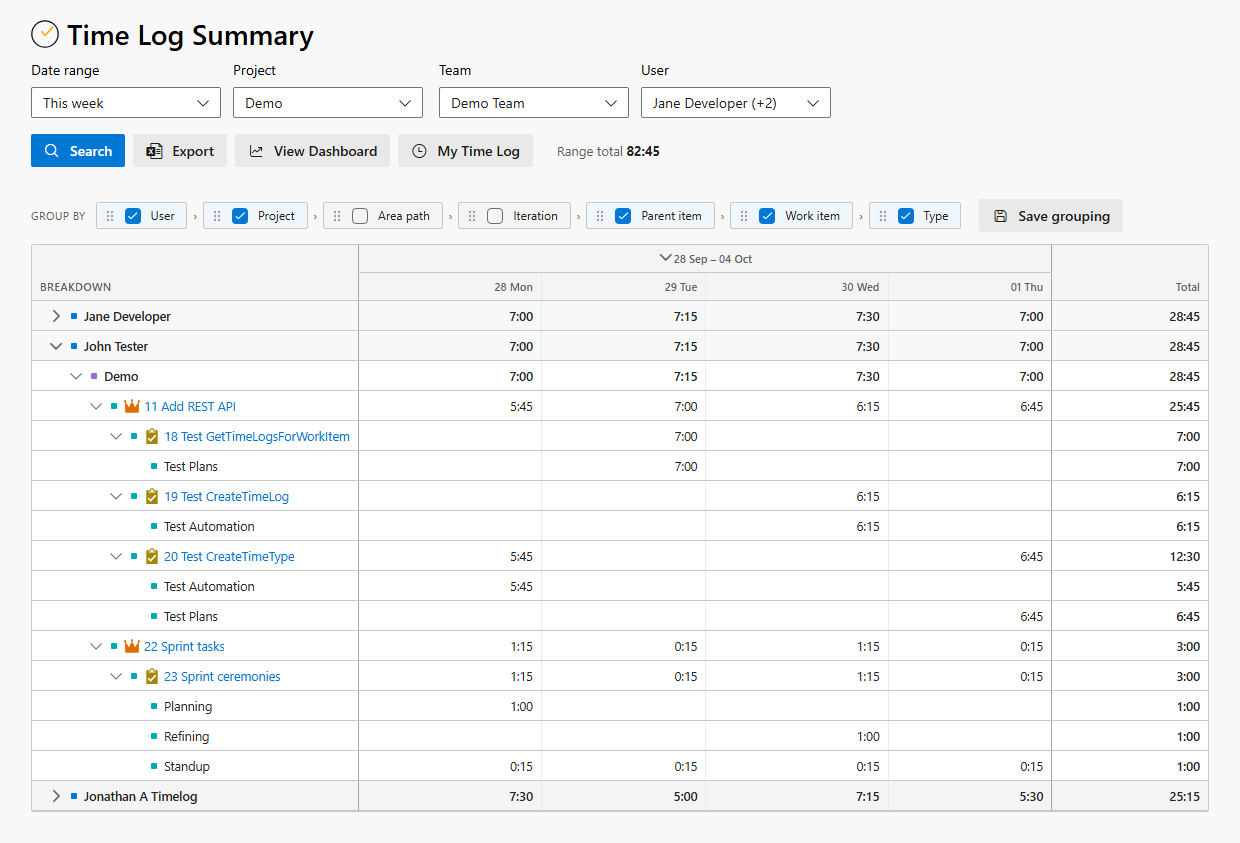Uncheck the Type grouping checkbox

tap(906, 216)
